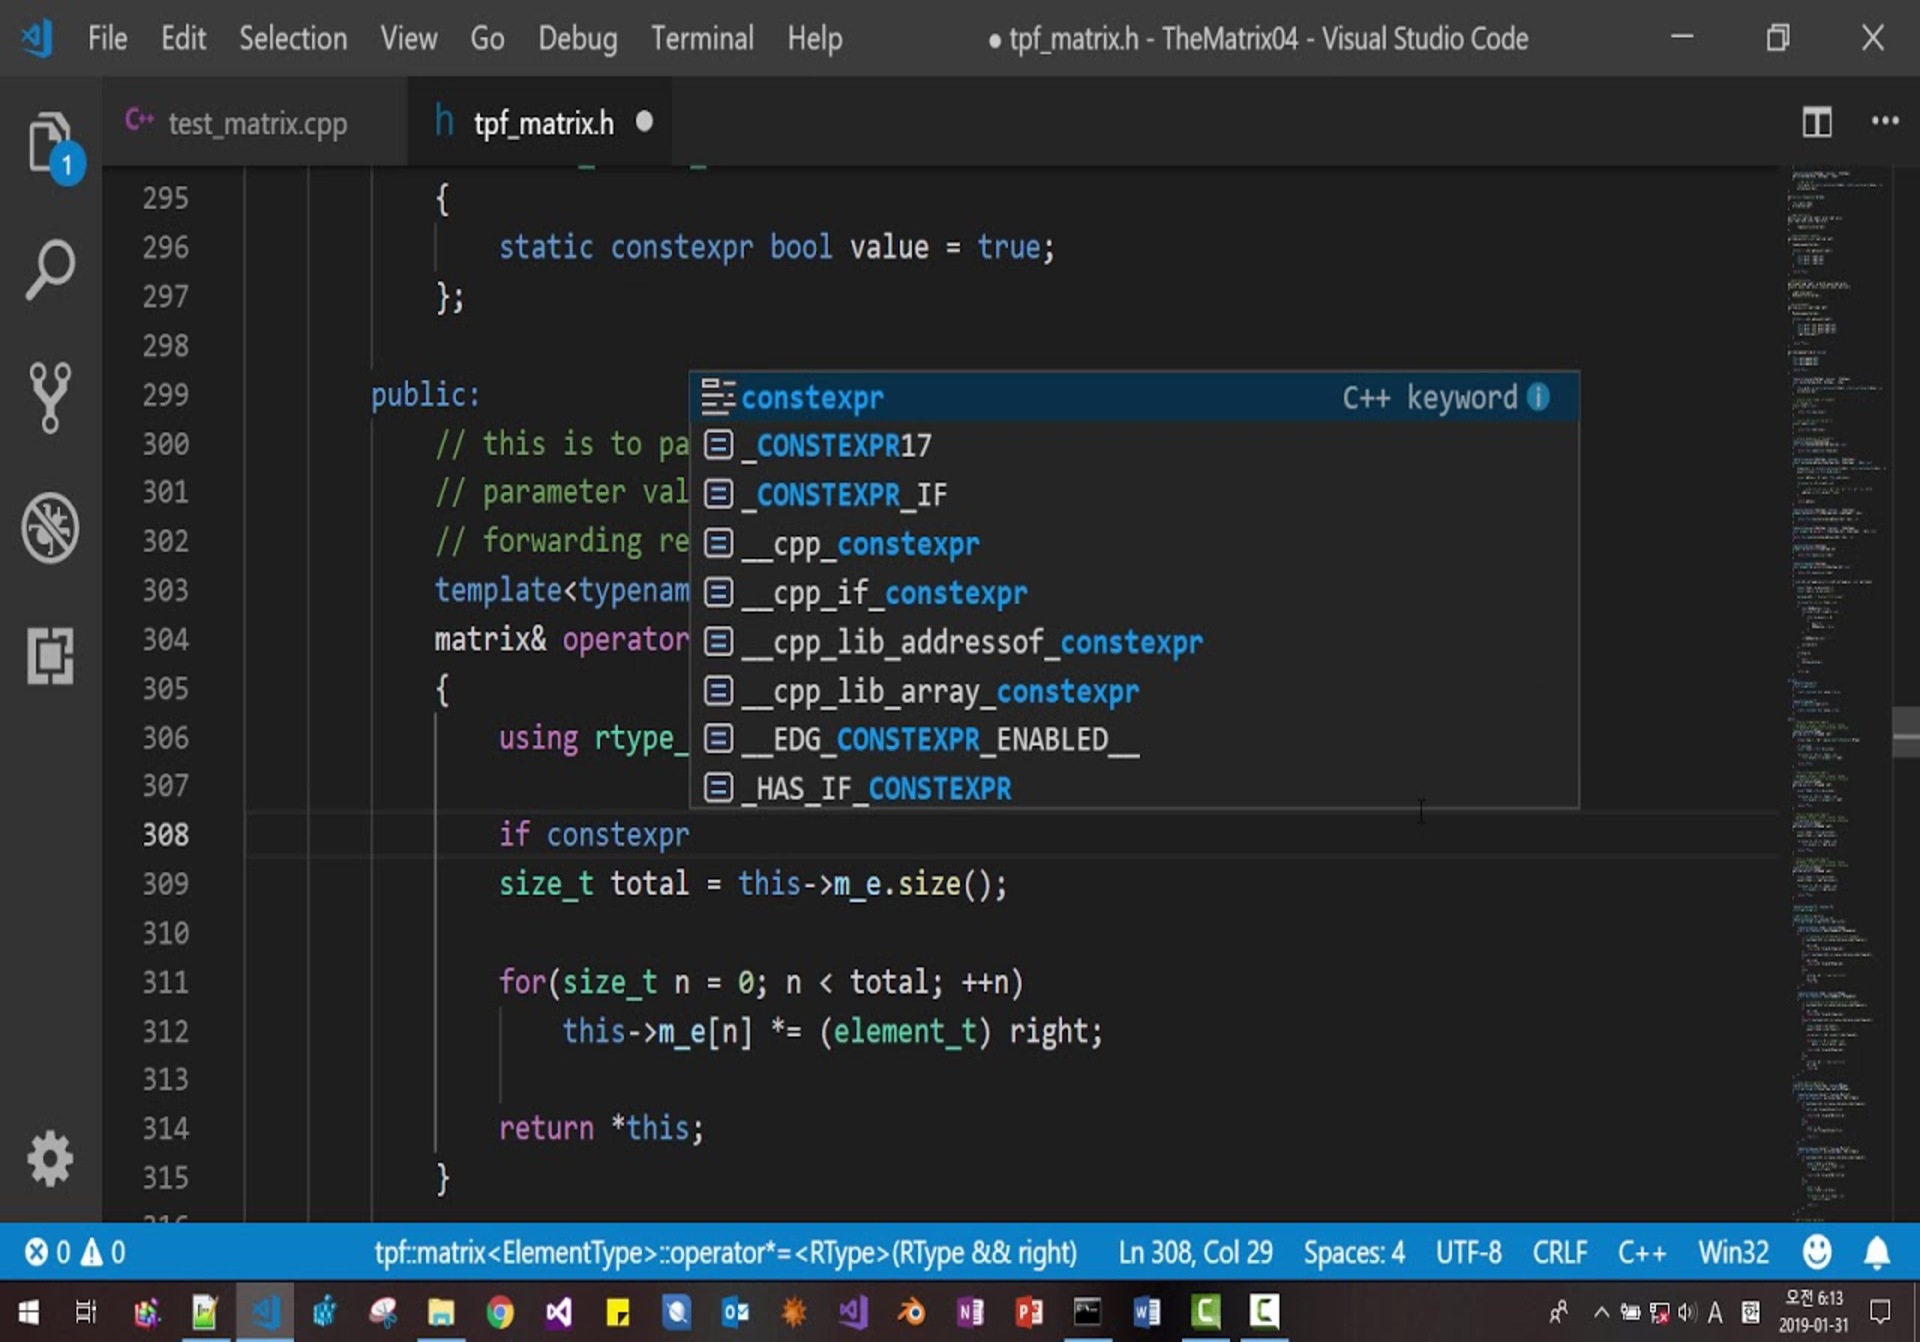Show hidden system tray icons

(1601, 1311)
